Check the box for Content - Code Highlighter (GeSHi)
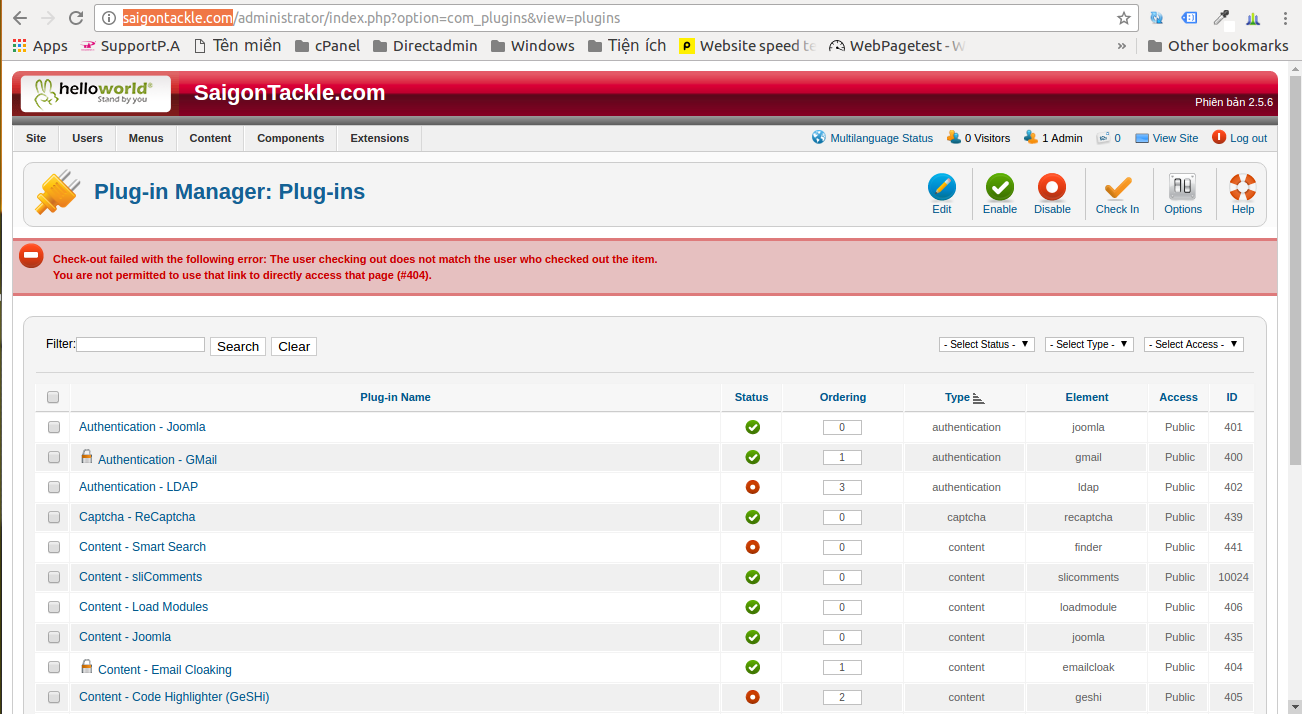The height and width of the screenshot is (714, 1302). (54, 697)
